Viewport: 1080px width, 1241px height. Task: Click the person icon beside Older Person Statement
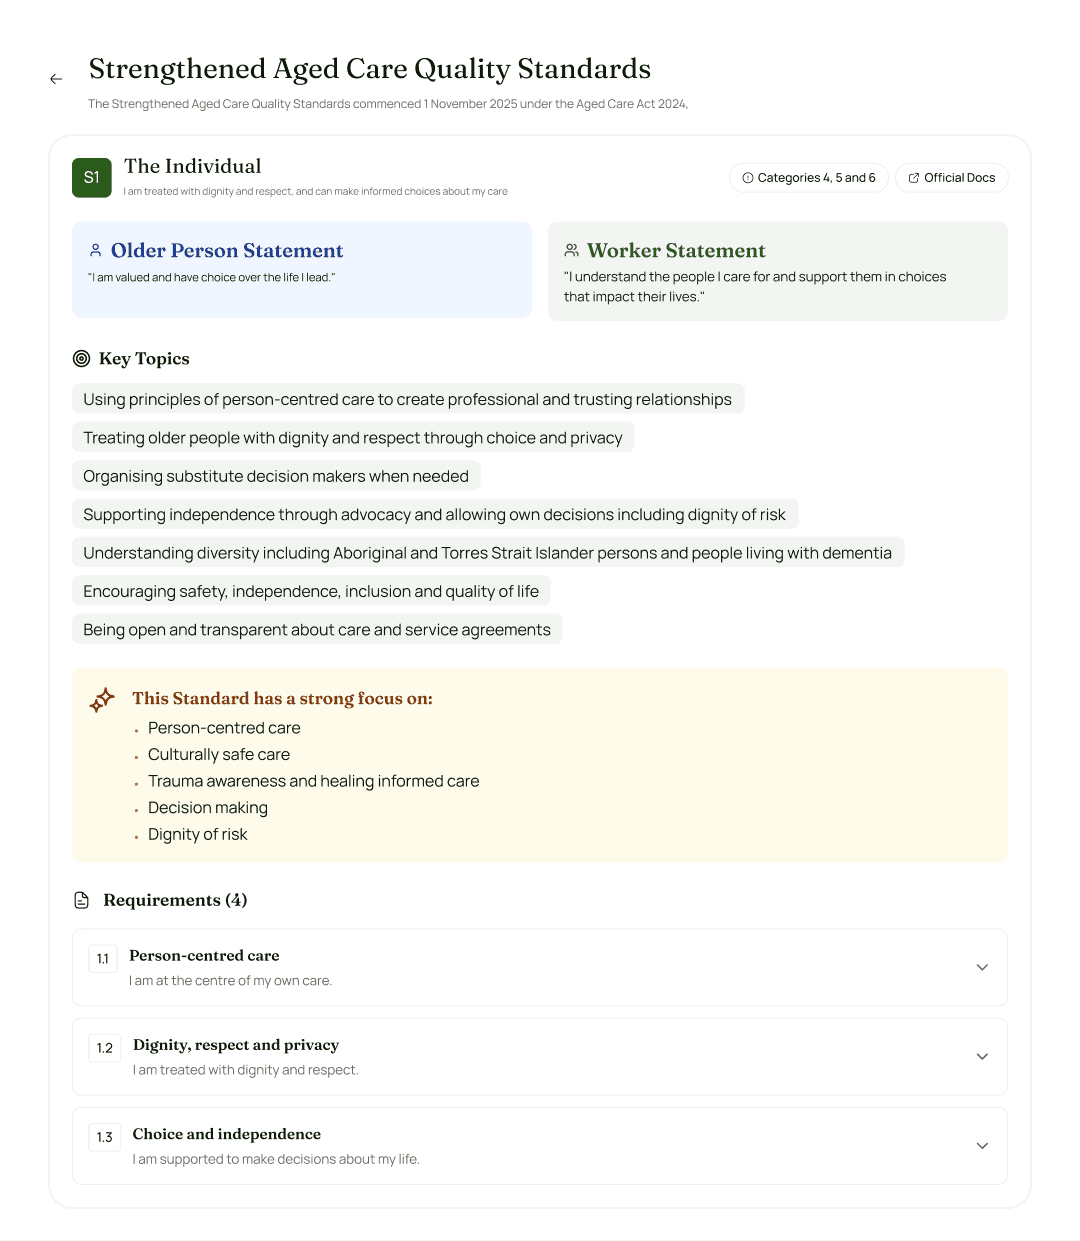(x=95, y=248)
